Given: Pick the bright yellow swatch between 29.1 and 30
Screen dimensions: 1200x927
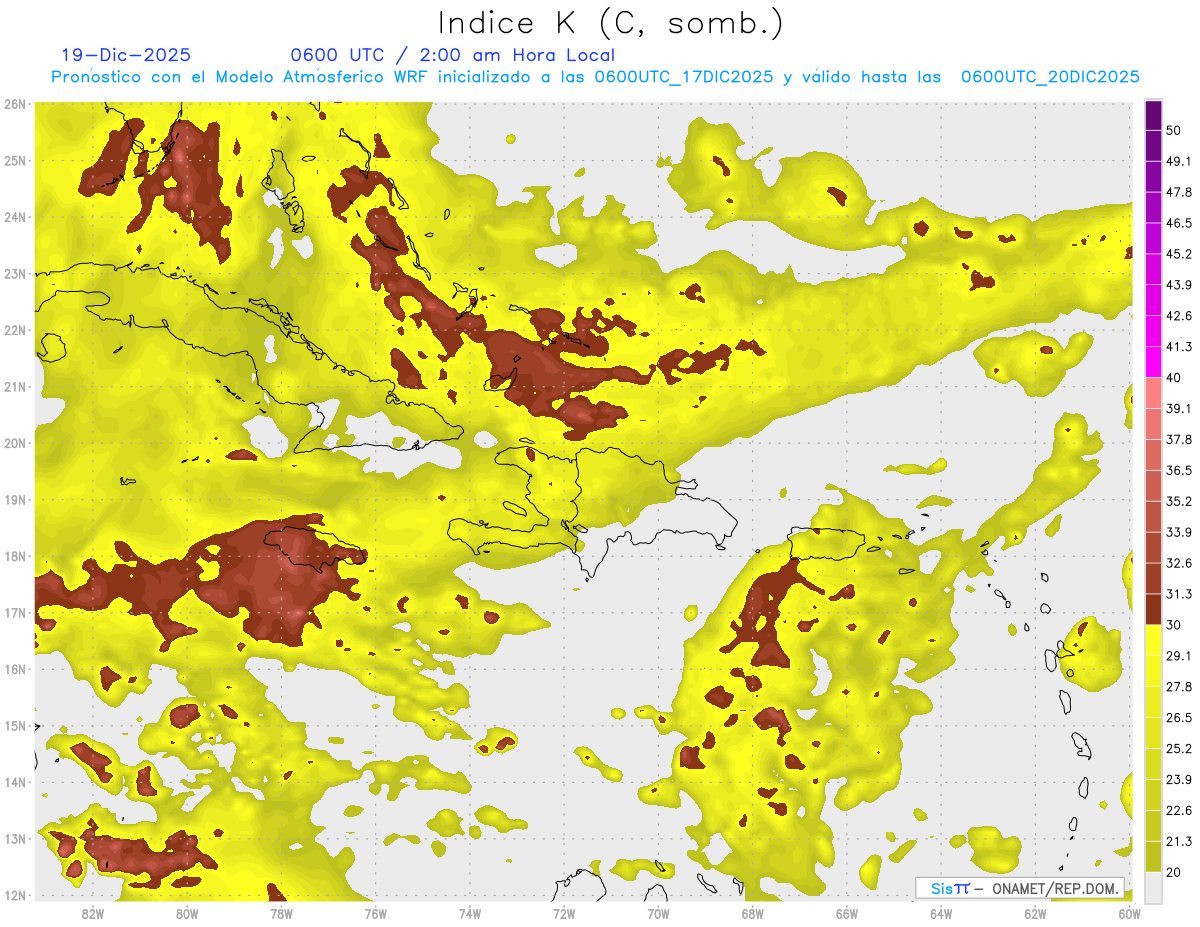Looking at the screenshot, I should click(1153, 639).
